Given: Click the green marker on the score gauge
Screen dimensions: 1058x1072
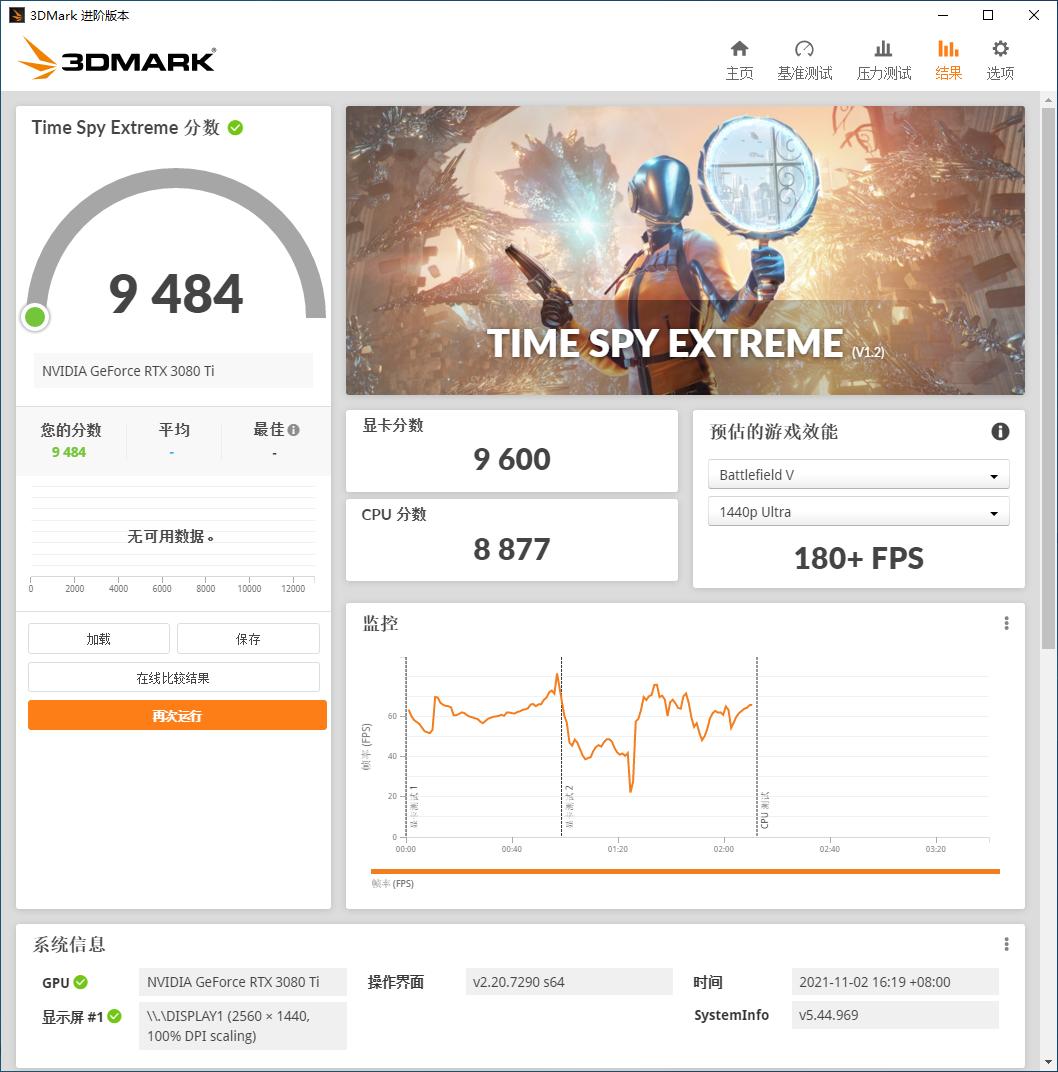Looking at the screenshot, I should click(x=35, y=317).
